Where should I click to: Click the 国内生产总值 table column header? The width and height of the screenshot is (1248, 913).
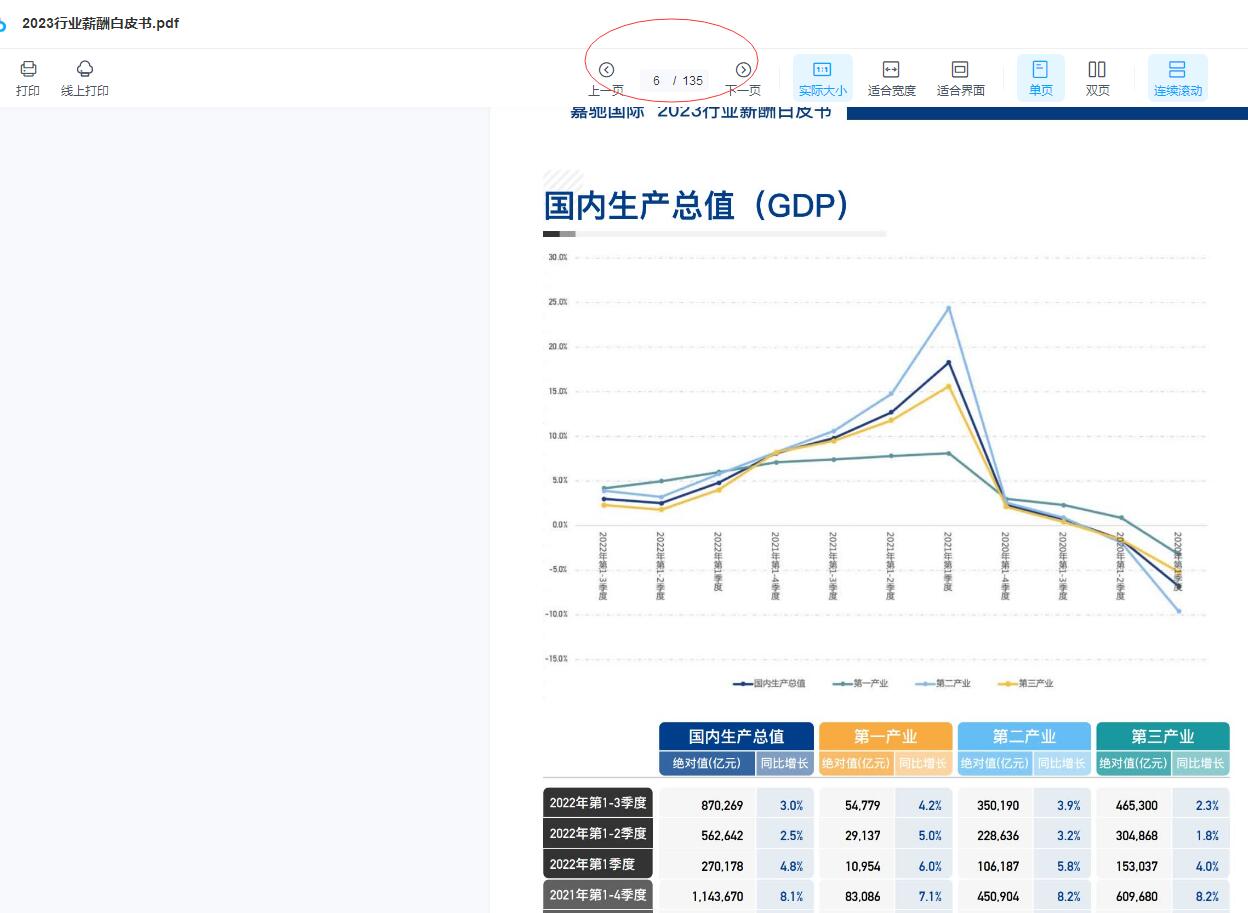736,736
